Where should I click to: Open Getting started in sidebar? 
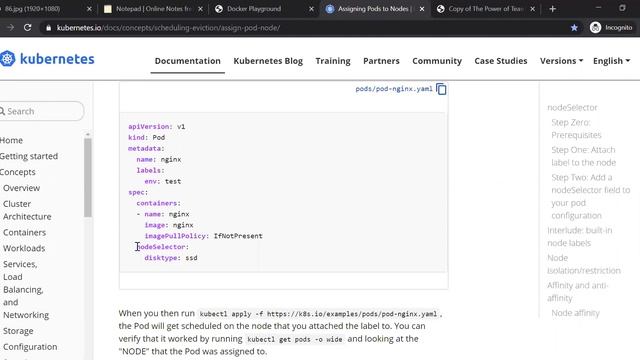pos(29,156)
